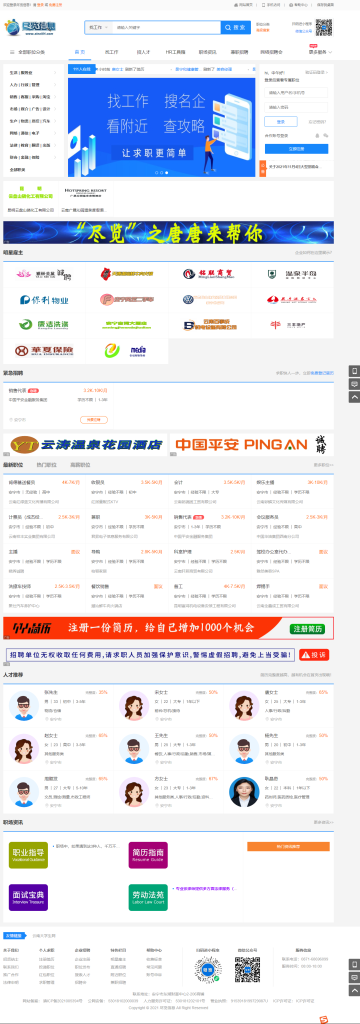The width and height of the screenshot is (360, 1024).
Task: Click the back-to-top arrow in upper floating sidebar
Action: [x=354, y=397]
